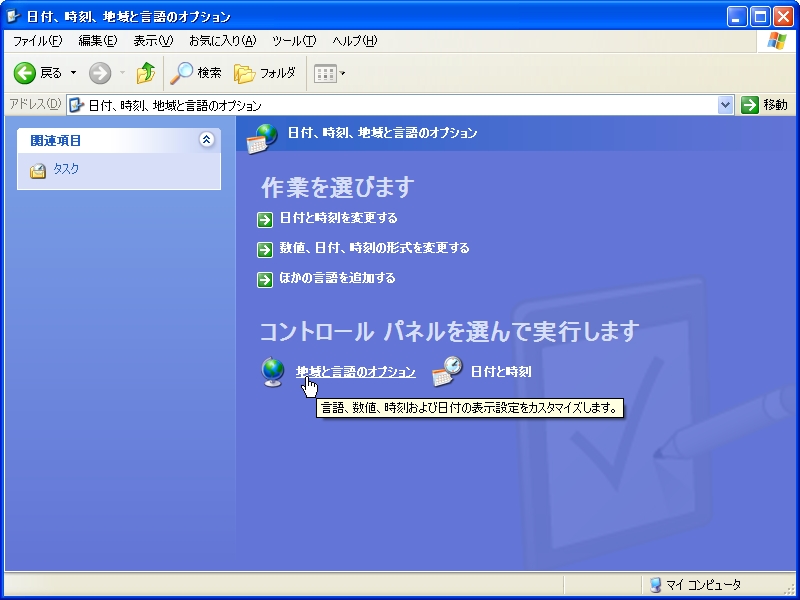Click the grayed Forward arrow button
The image size is (800, 600).
click(100, 73)
